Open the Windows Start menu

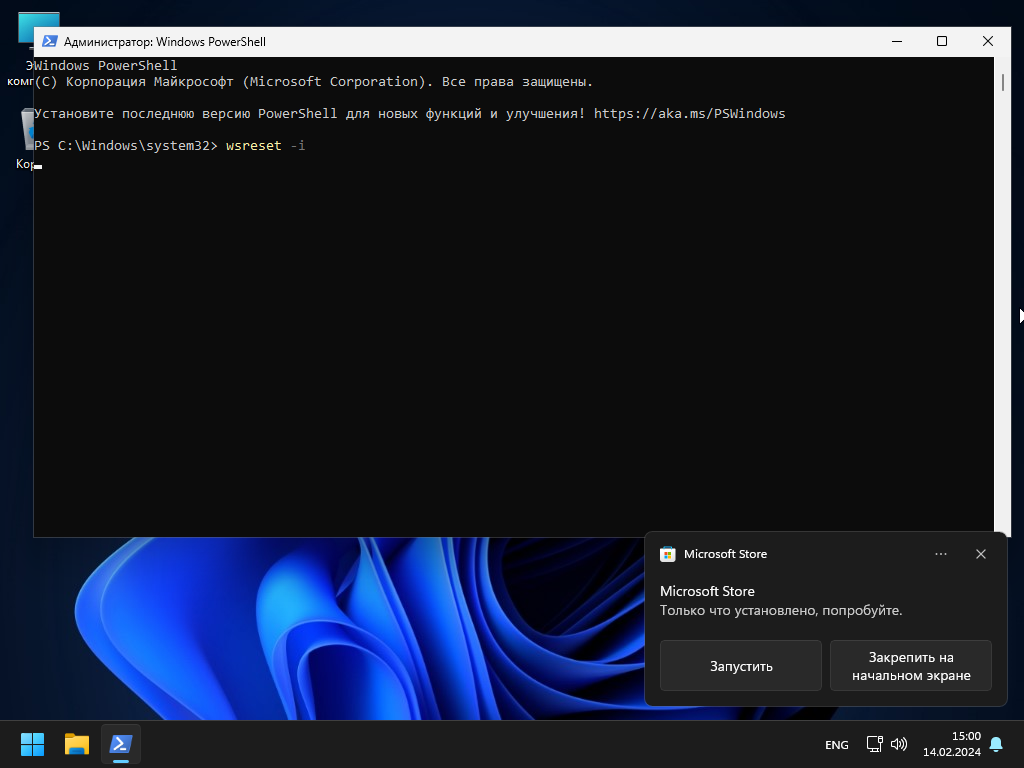tap(32, 744)
